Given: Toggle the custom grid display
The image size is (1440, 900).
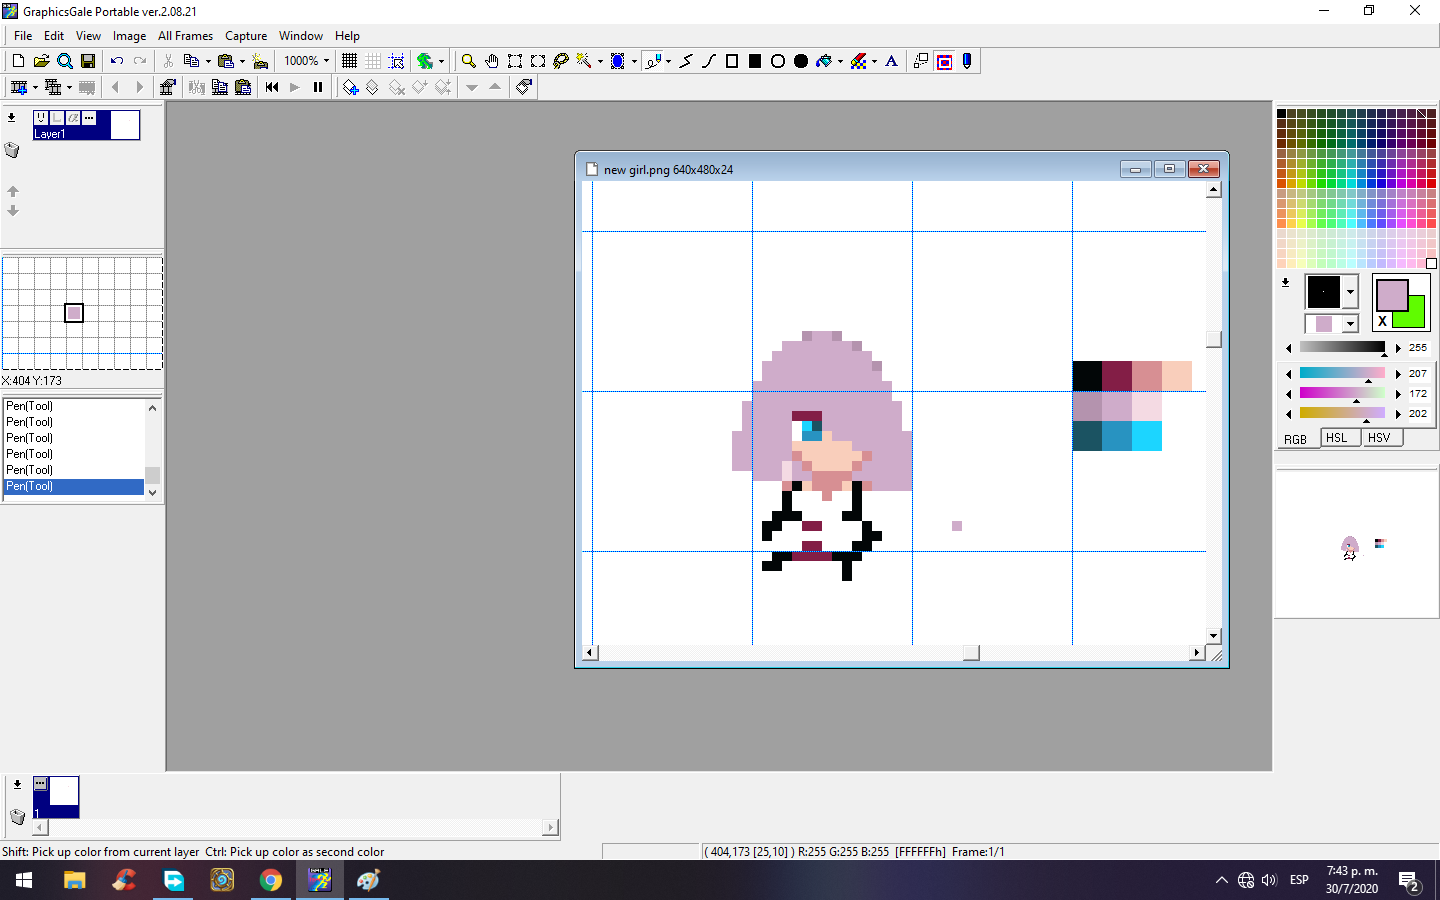Looking at the screenshot, I should tap(373, 61).
